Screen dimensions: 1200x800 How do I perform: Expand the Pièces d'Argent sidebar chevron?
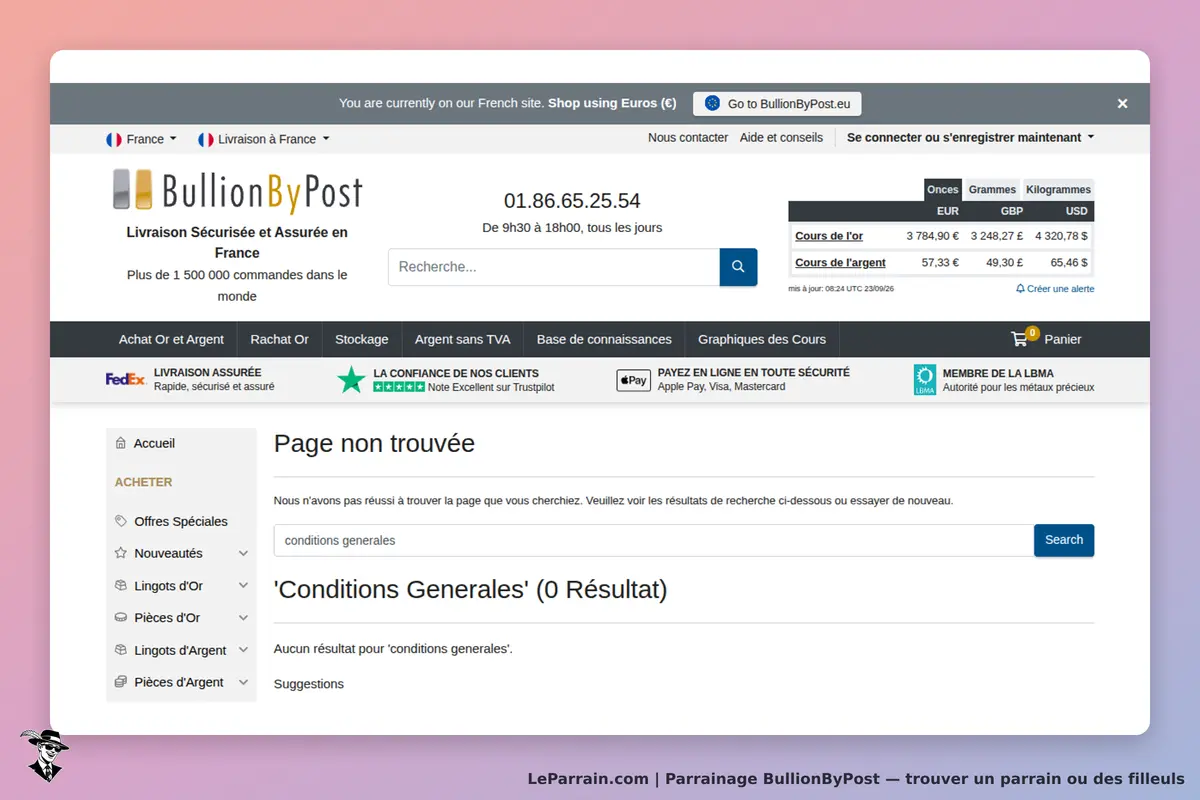point(243,682)
